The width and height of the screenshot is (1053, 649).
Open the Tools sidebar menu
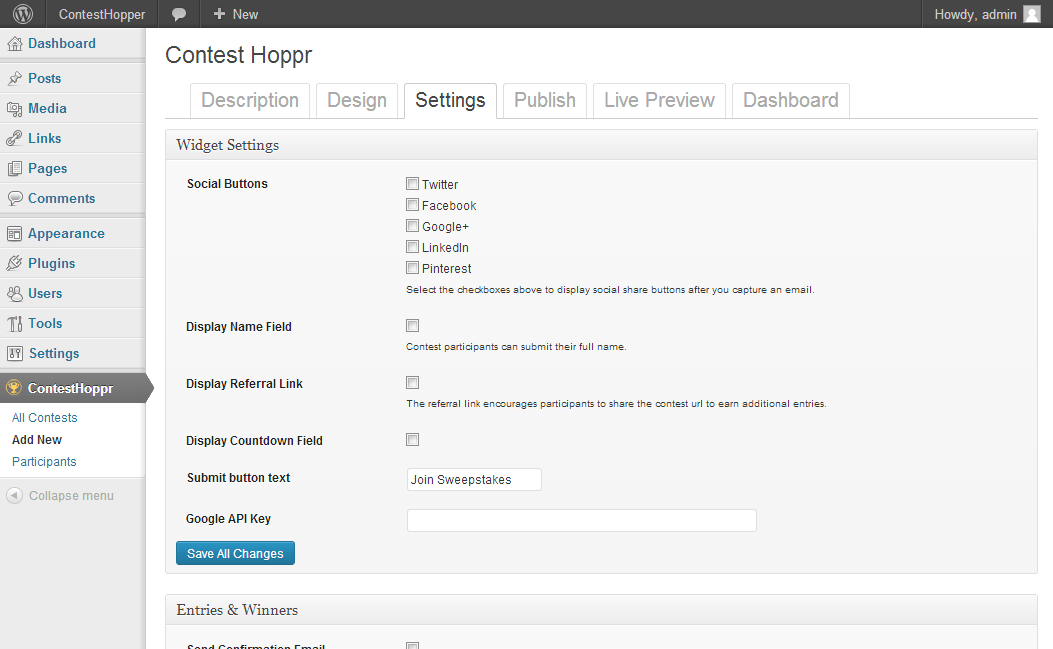73,324
